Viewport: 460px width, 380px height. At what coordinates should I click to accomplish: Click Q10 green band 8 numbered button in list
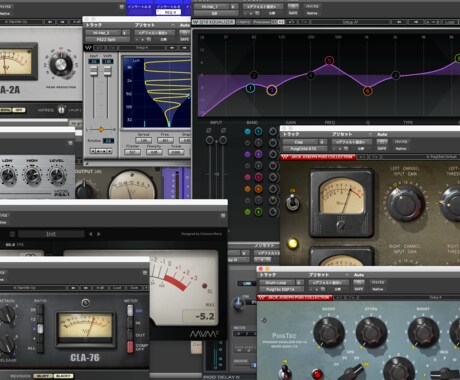259,212
